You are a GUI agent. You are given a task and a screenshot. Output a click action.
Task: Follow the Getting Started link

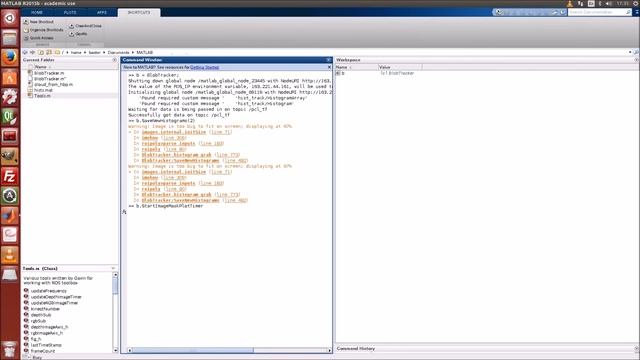204,67
